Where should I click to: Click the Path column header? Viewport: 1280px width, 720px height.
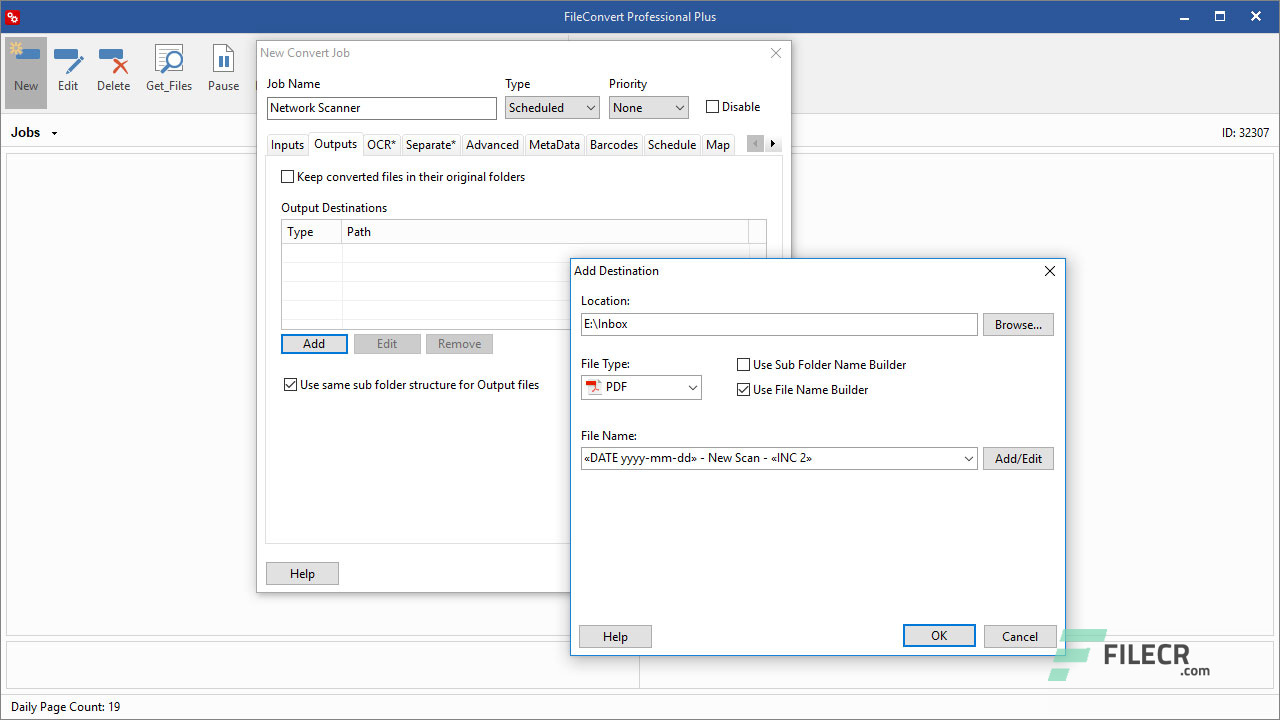click(546, 232)
